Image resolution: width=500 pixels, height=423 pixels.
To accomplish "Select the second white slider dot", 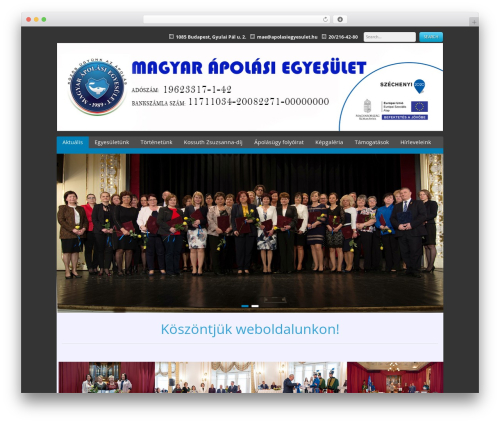I will [255, 306].
